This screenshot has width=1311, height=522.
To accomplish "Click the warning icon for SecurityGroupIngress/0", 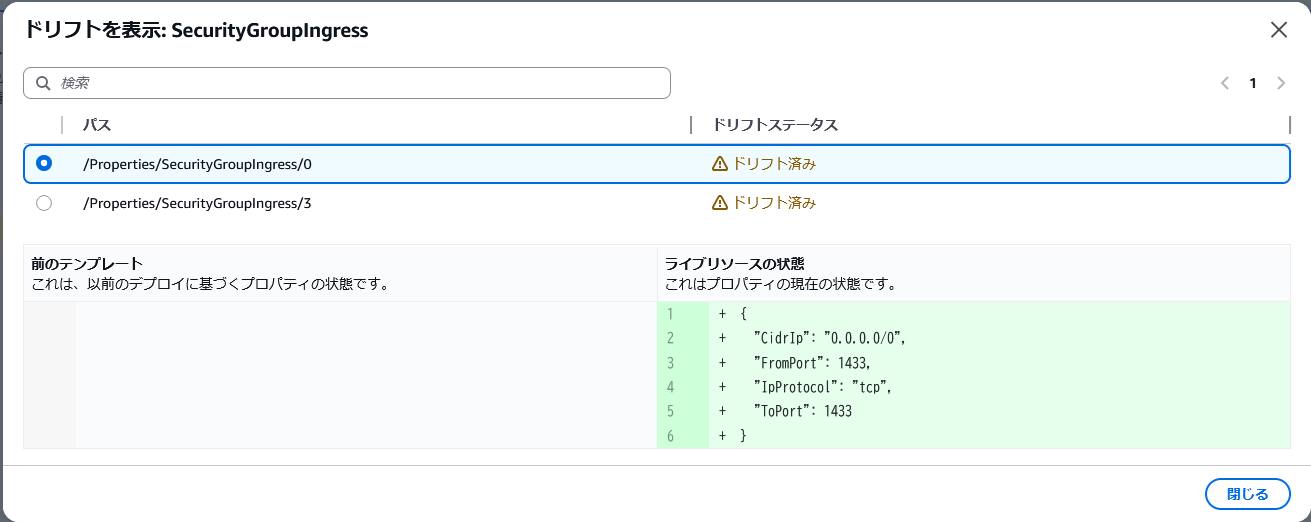I will point(719,164).
